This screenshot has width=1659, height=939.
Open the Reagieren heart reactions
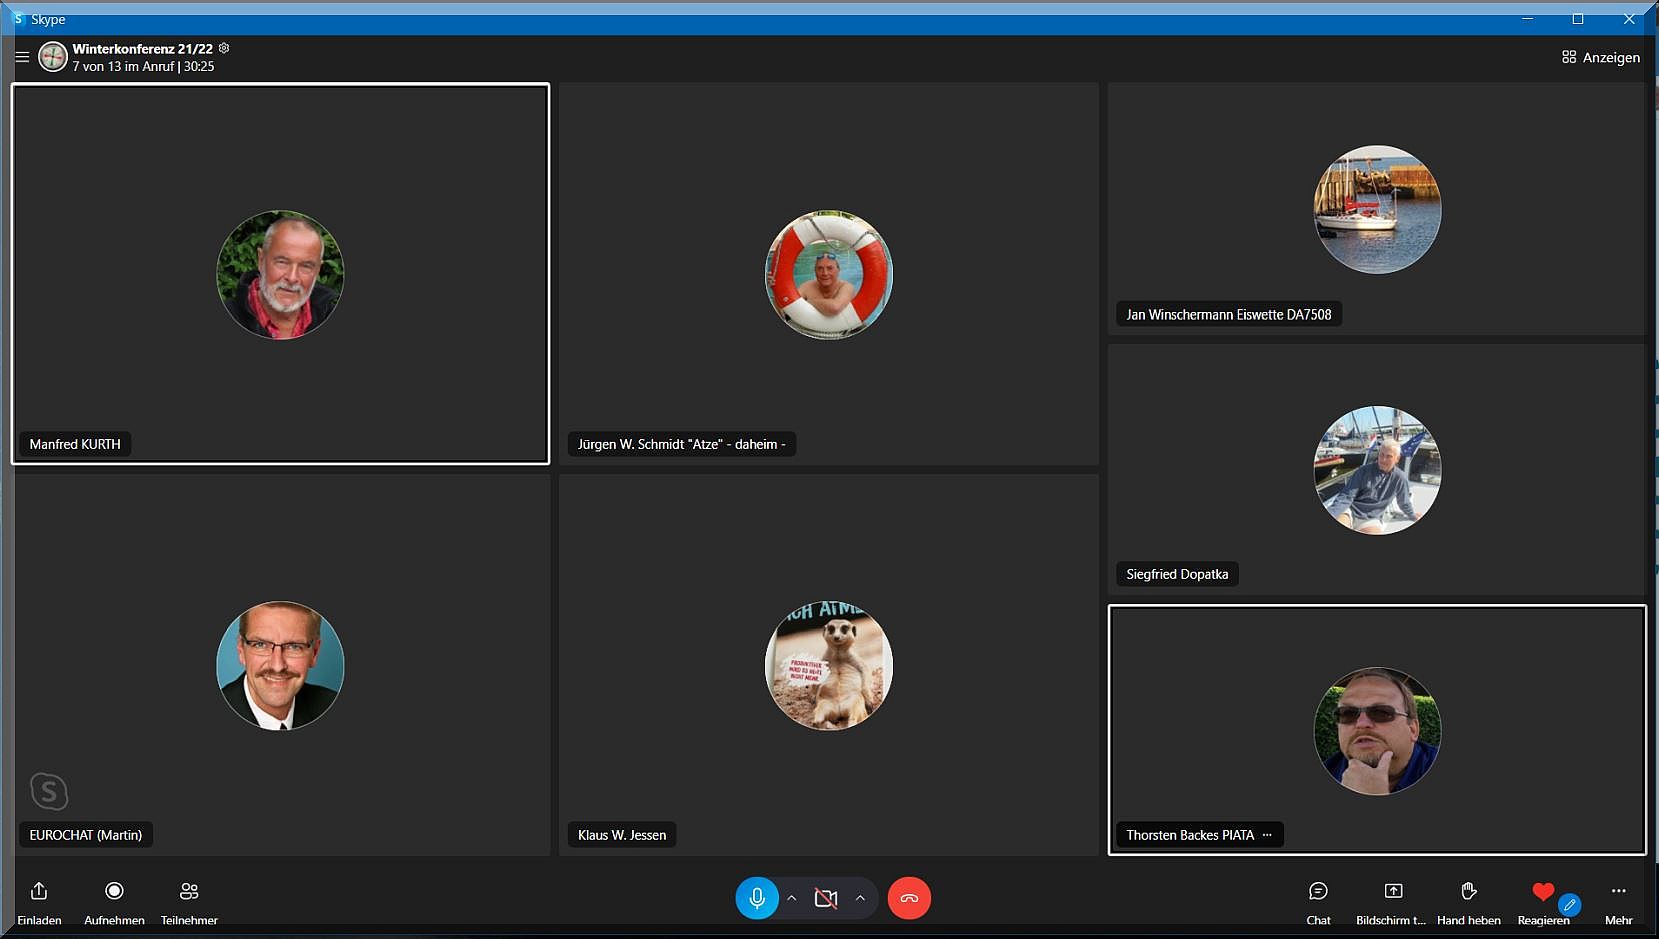[1543, 892]
